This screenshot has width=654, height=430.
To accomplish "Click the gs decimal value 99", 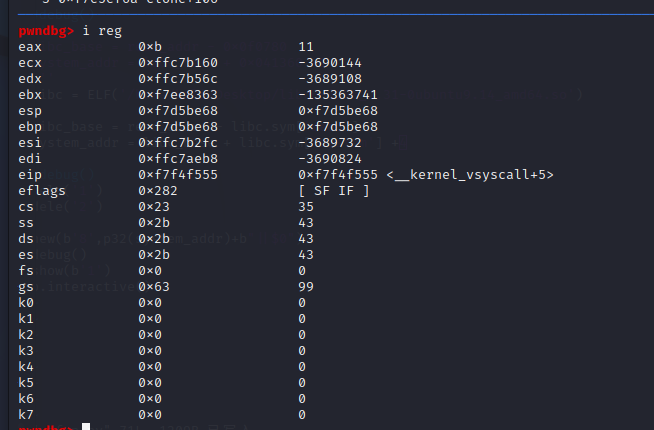I will tap(306, 287).
